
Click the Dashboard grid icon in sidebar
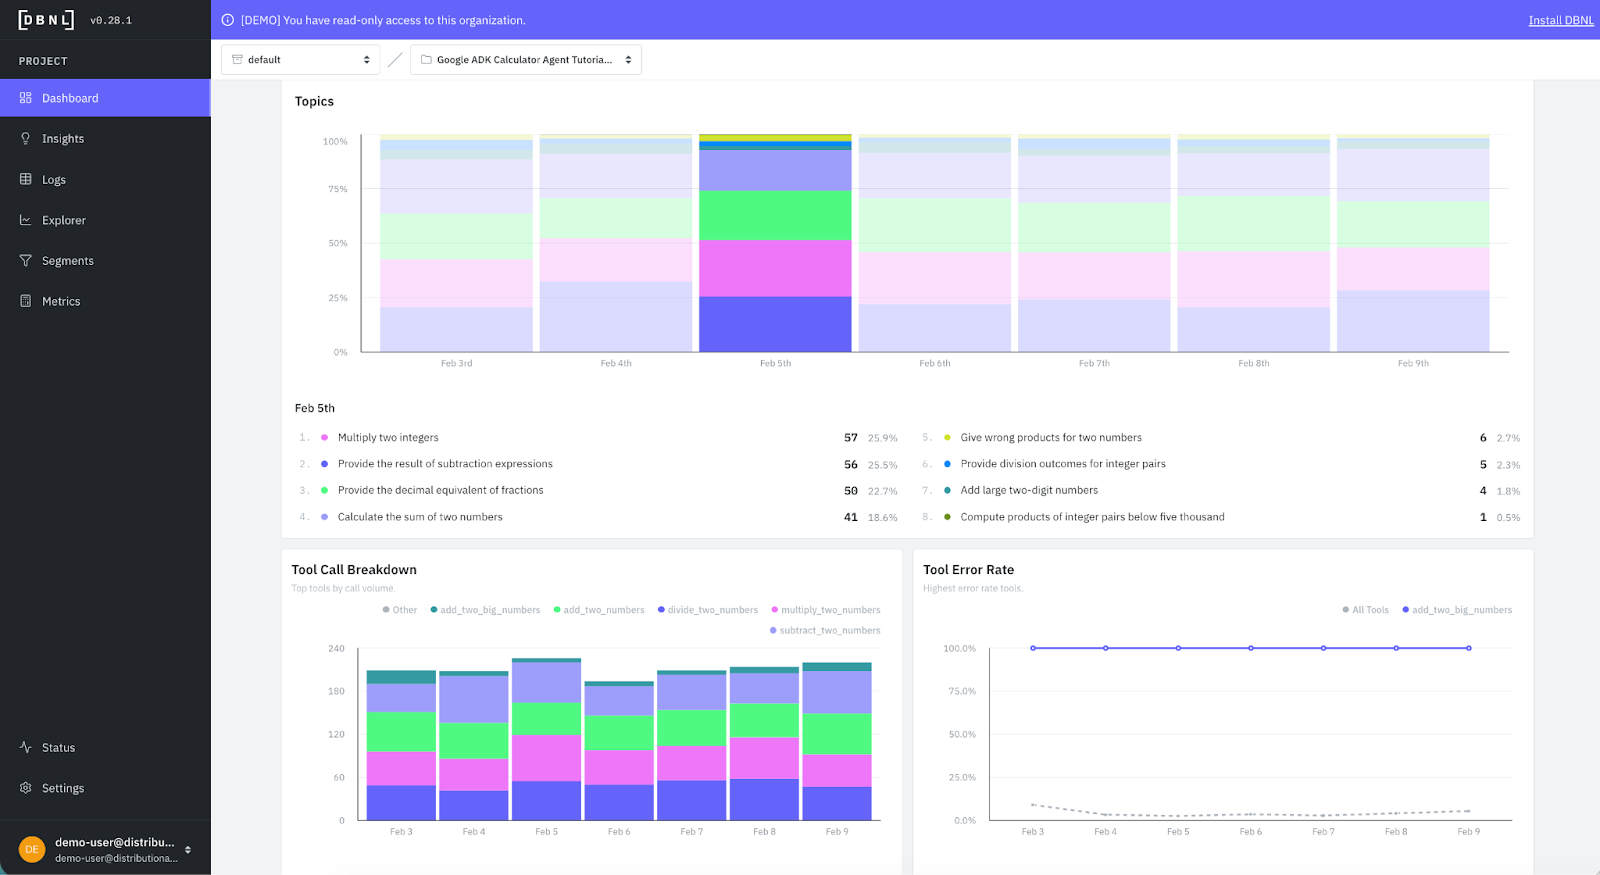click(x=26, y=98)
